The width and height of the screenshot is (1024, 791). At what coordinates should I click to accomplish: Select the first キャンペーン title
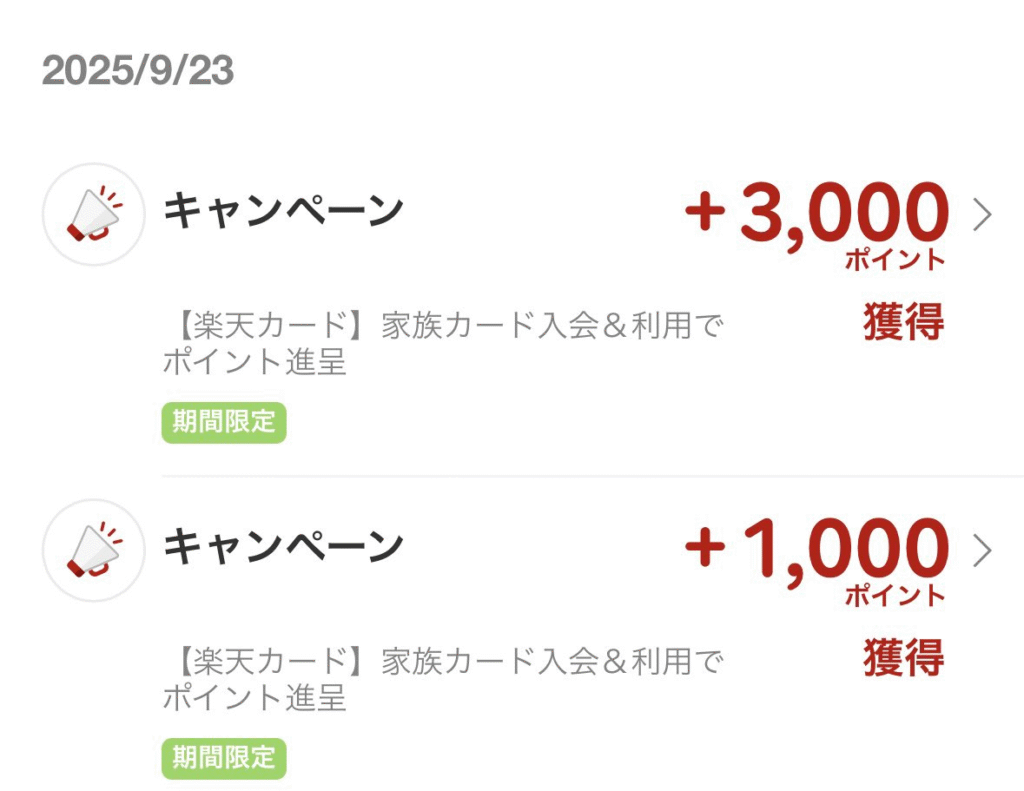(x=283, y=211)
